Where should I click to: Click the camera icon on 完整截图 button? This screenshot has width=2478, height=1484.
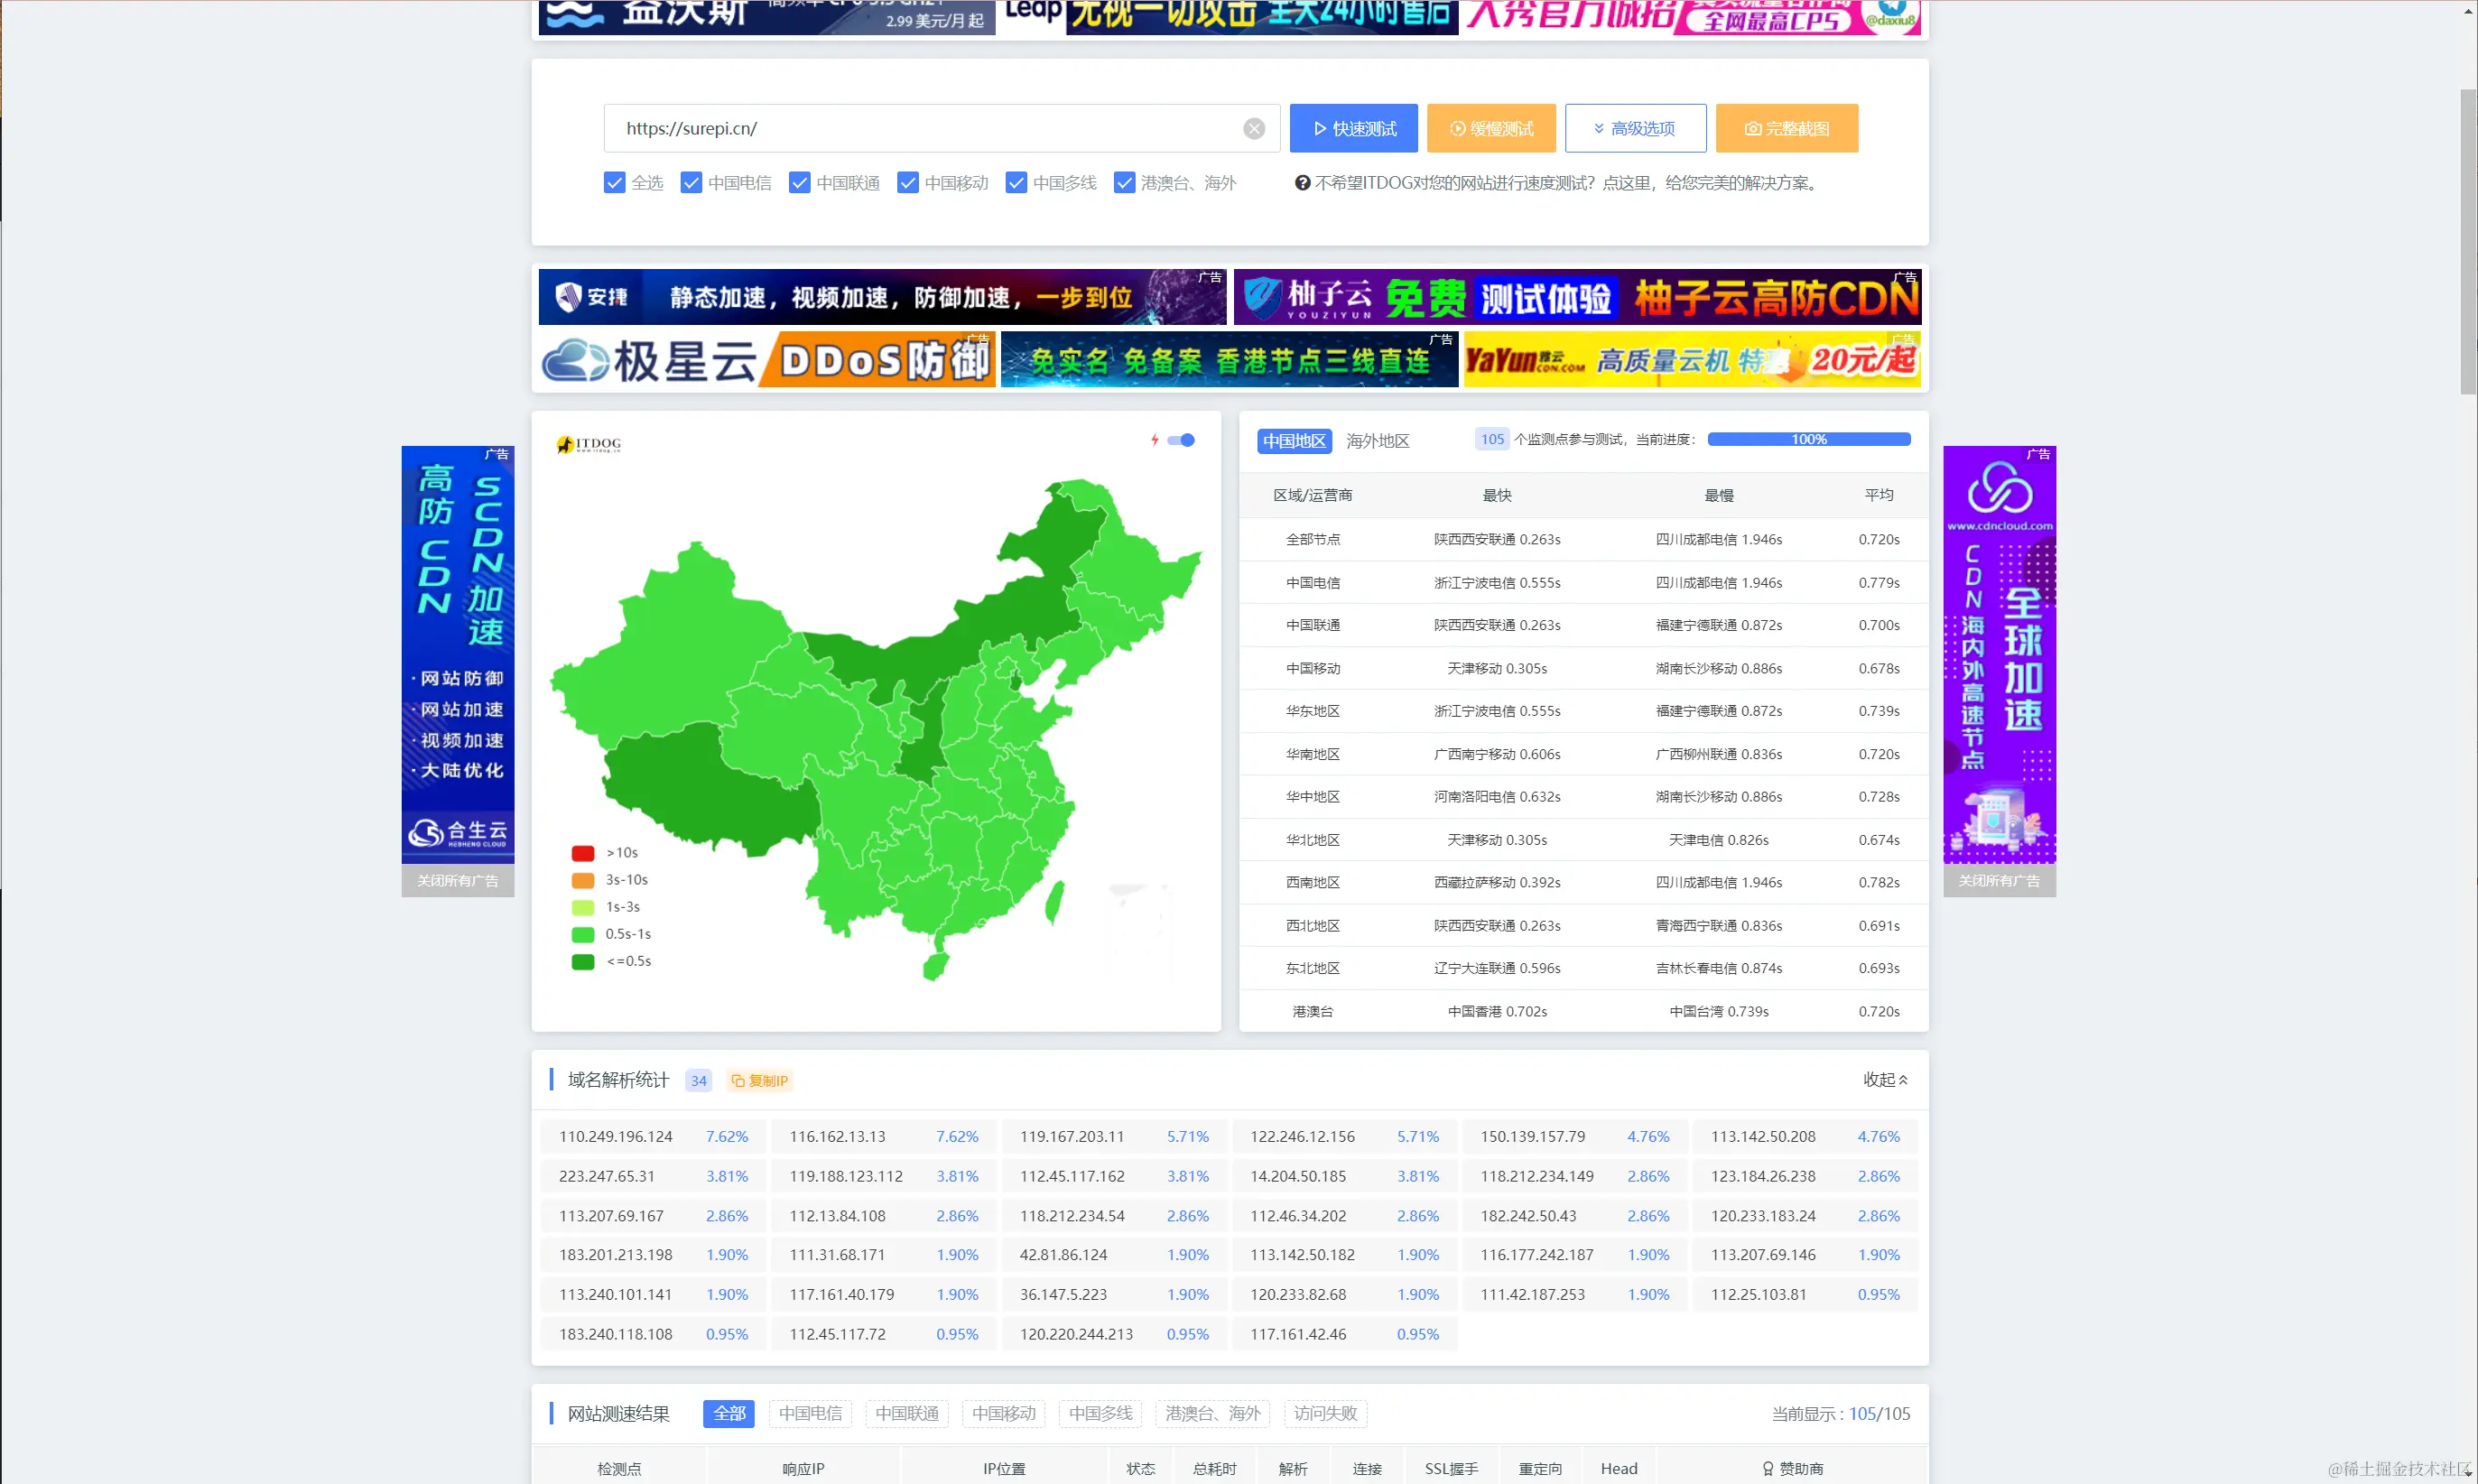[x=1752, y=129]
